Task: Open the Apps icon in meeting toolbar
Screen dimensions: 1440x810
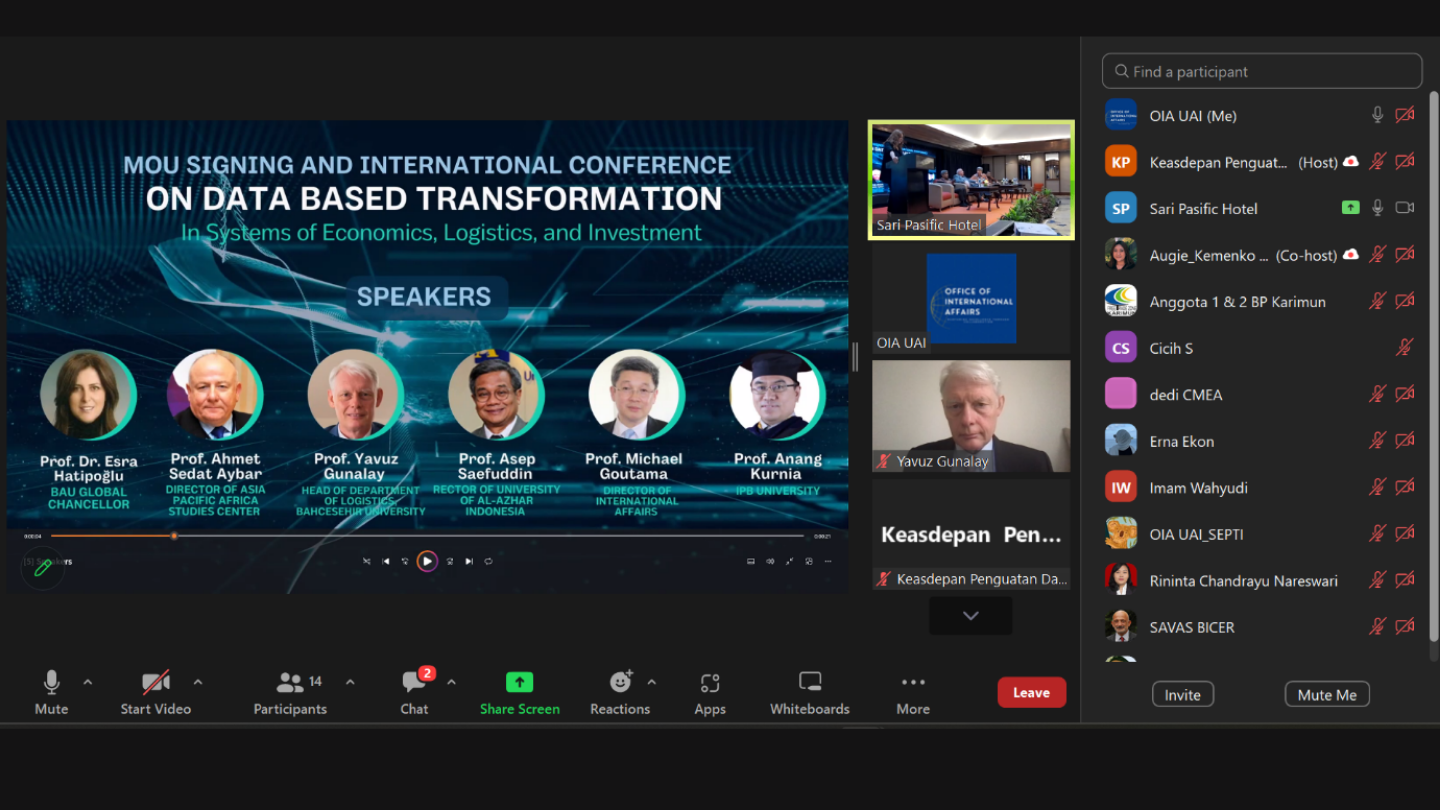Action: (x=710, y=683)
